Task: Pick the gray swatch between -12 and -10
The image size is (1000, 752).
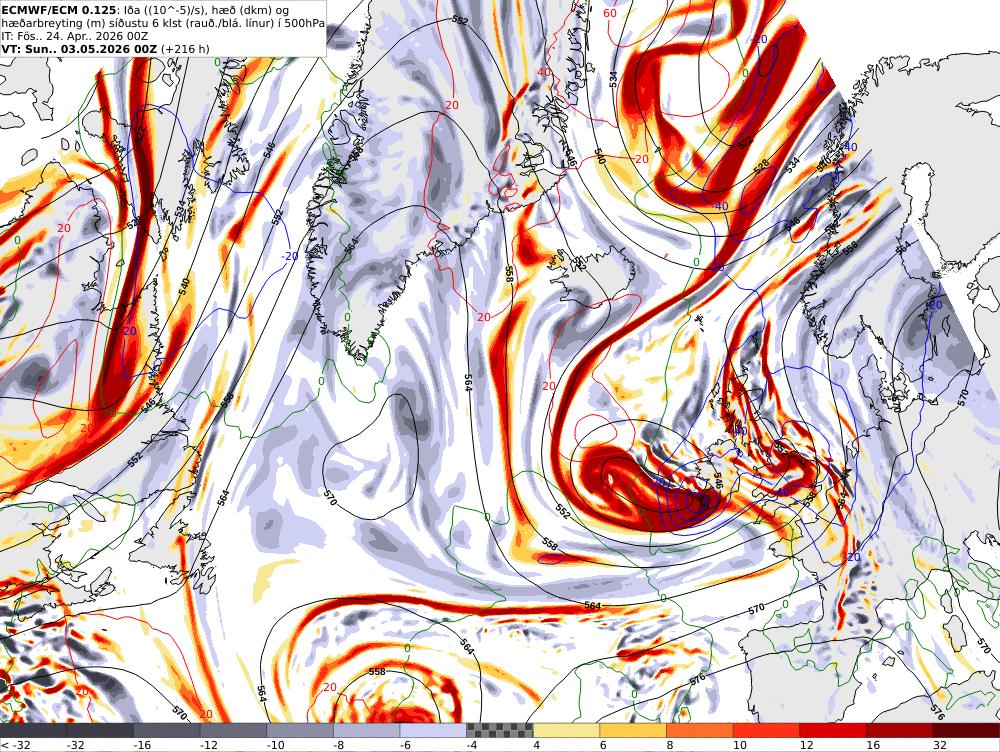Action: click(233, 730)
